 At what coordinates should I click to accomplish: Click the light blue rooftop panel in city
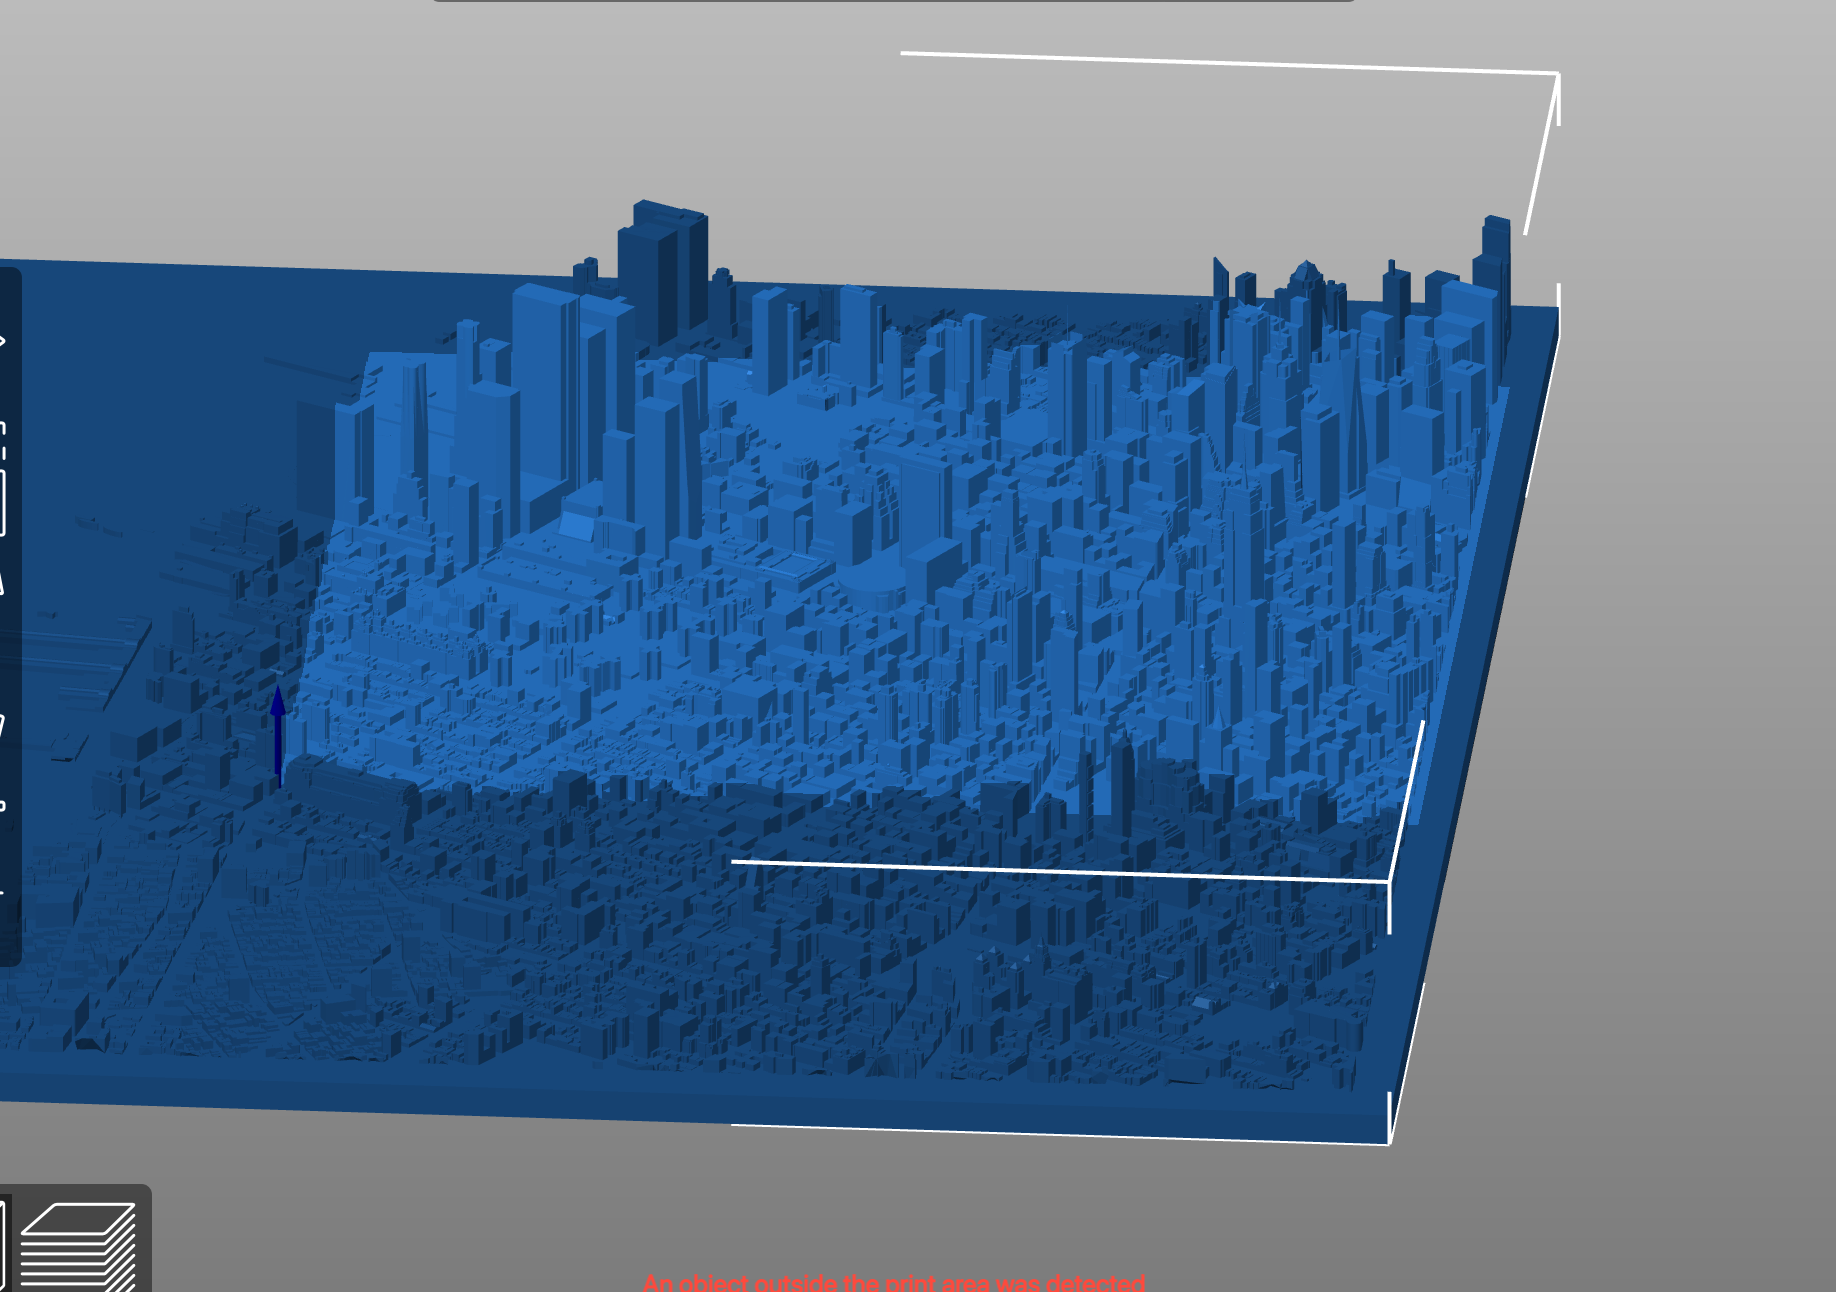point(576,526)
